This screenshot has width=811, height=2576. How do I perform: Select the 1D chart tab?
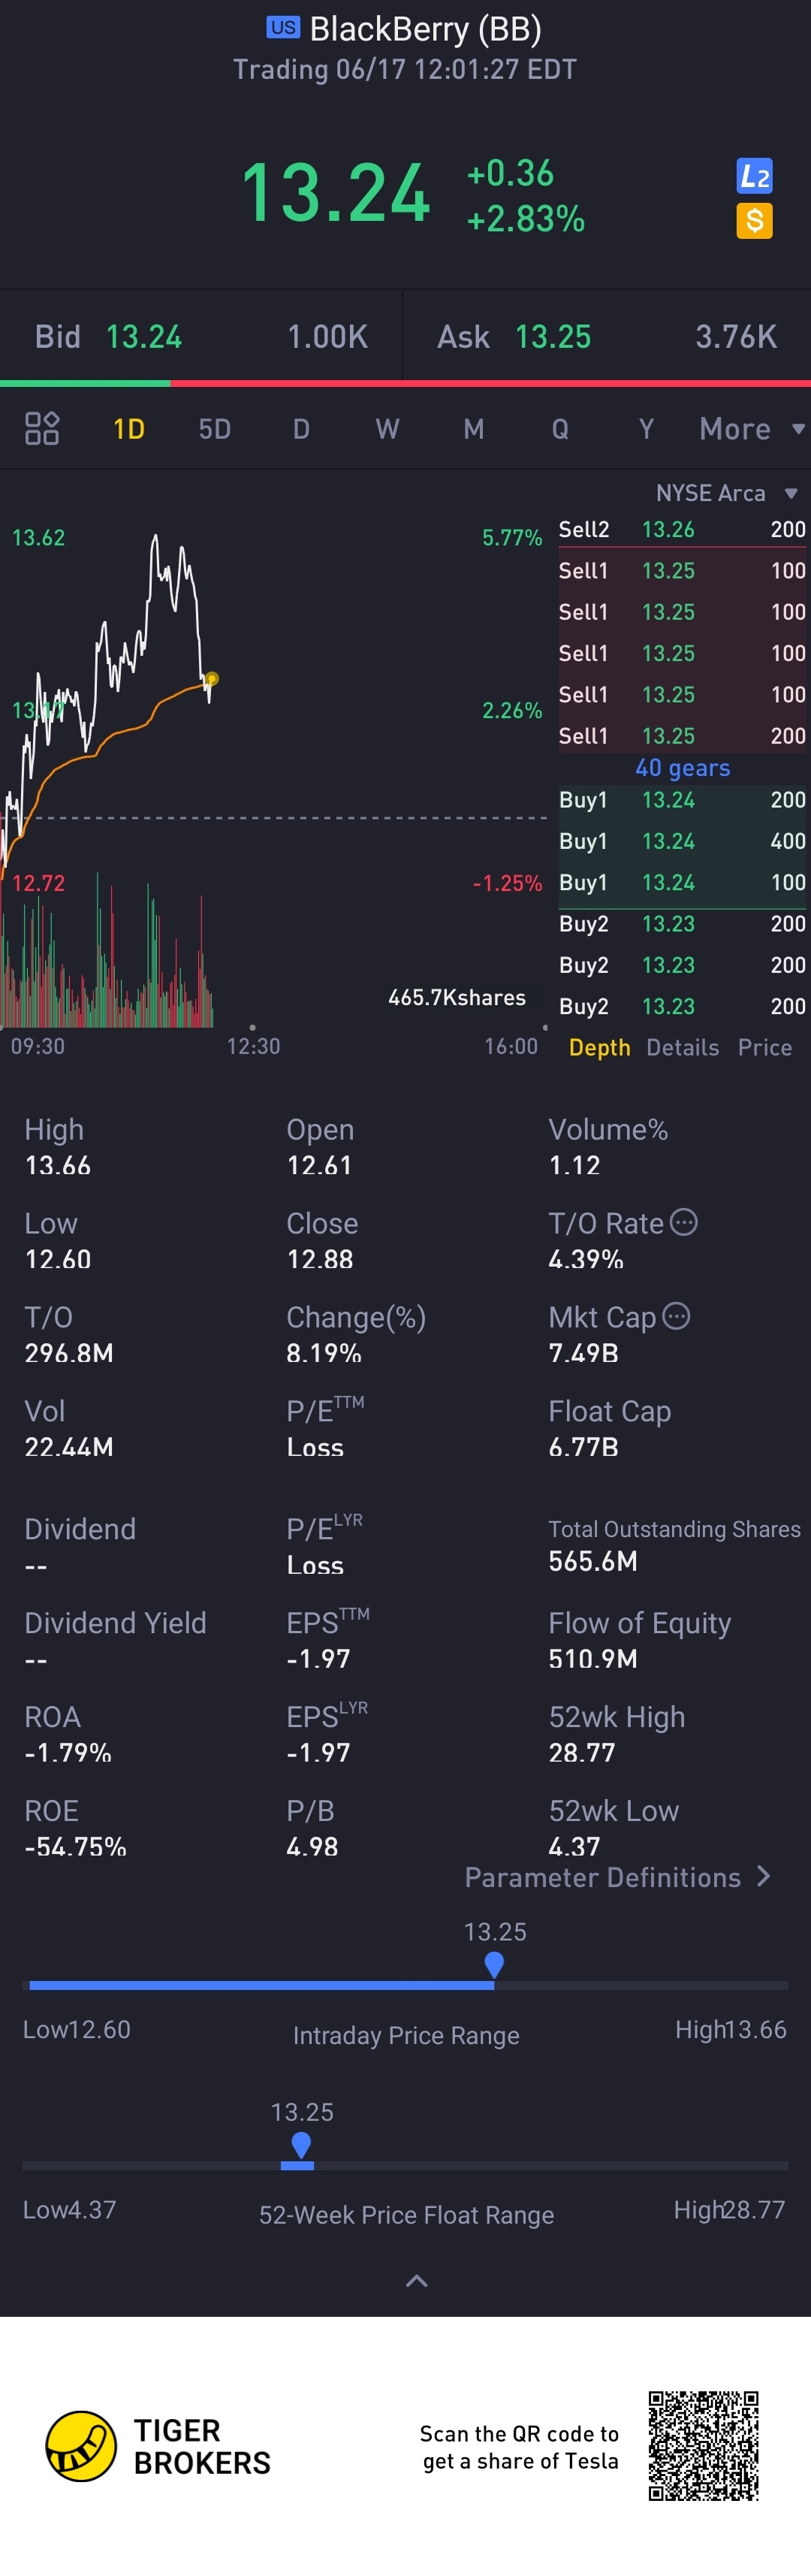tap(129, 429)
